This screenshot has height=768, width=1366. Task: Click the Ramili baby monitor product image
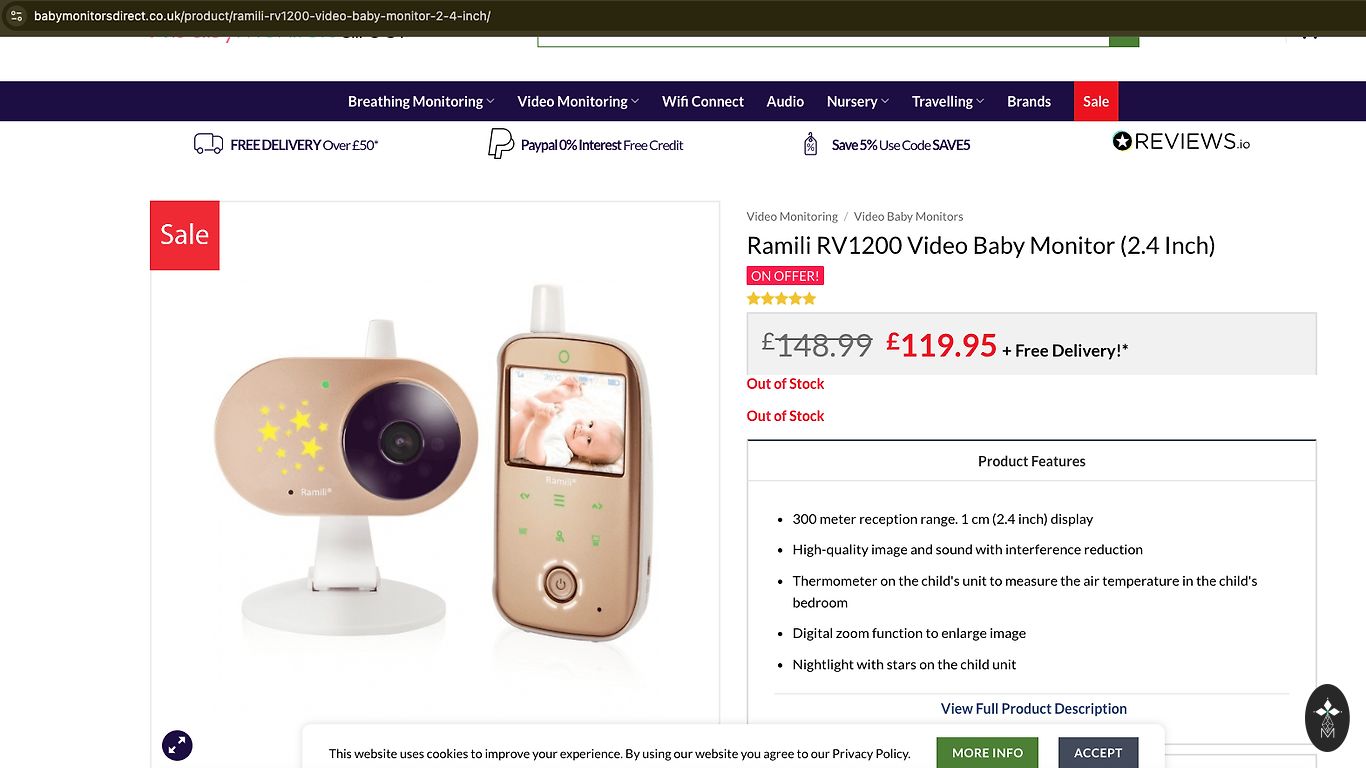tap(435, 470)
